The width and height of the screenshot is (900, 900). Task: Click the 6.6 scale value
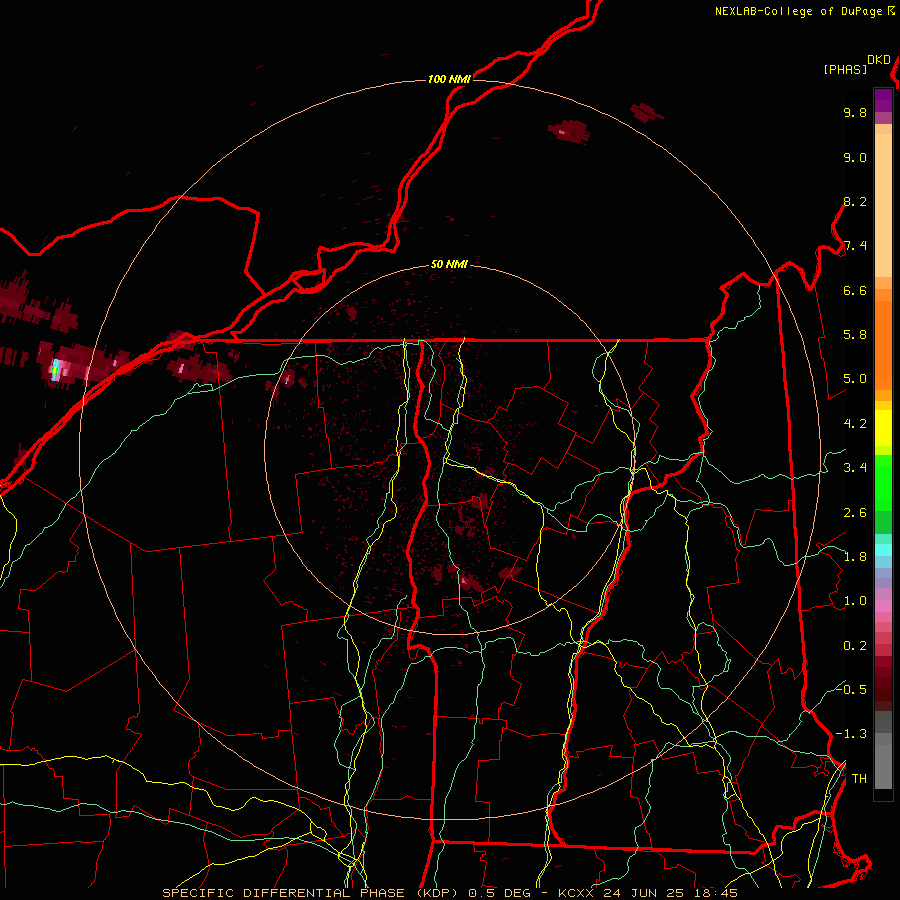855,290
